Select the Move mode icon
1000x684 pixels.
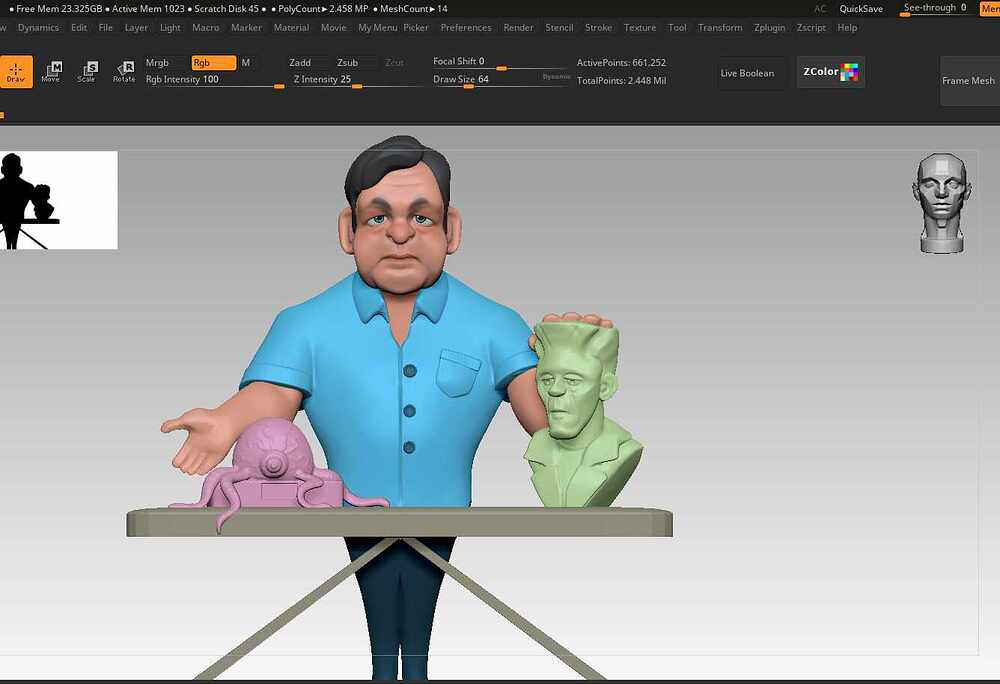pyautogui.click(x=51, y=71)
